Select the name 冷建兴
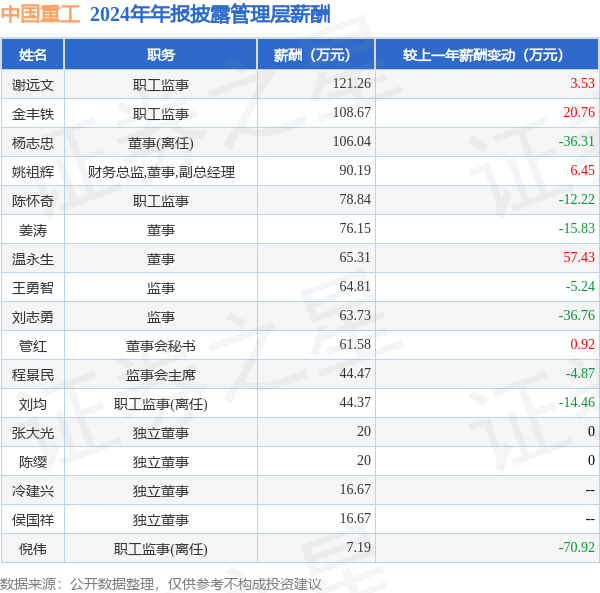Image resolution: width=600 pixels, height=593 pixels. click(x=33, y=491)
